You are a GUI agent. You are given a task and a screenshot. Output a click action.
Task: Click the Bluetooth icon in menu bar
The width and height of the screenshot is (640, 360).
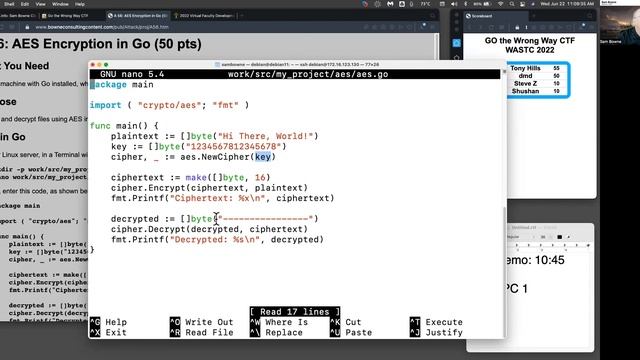(465, 4)
